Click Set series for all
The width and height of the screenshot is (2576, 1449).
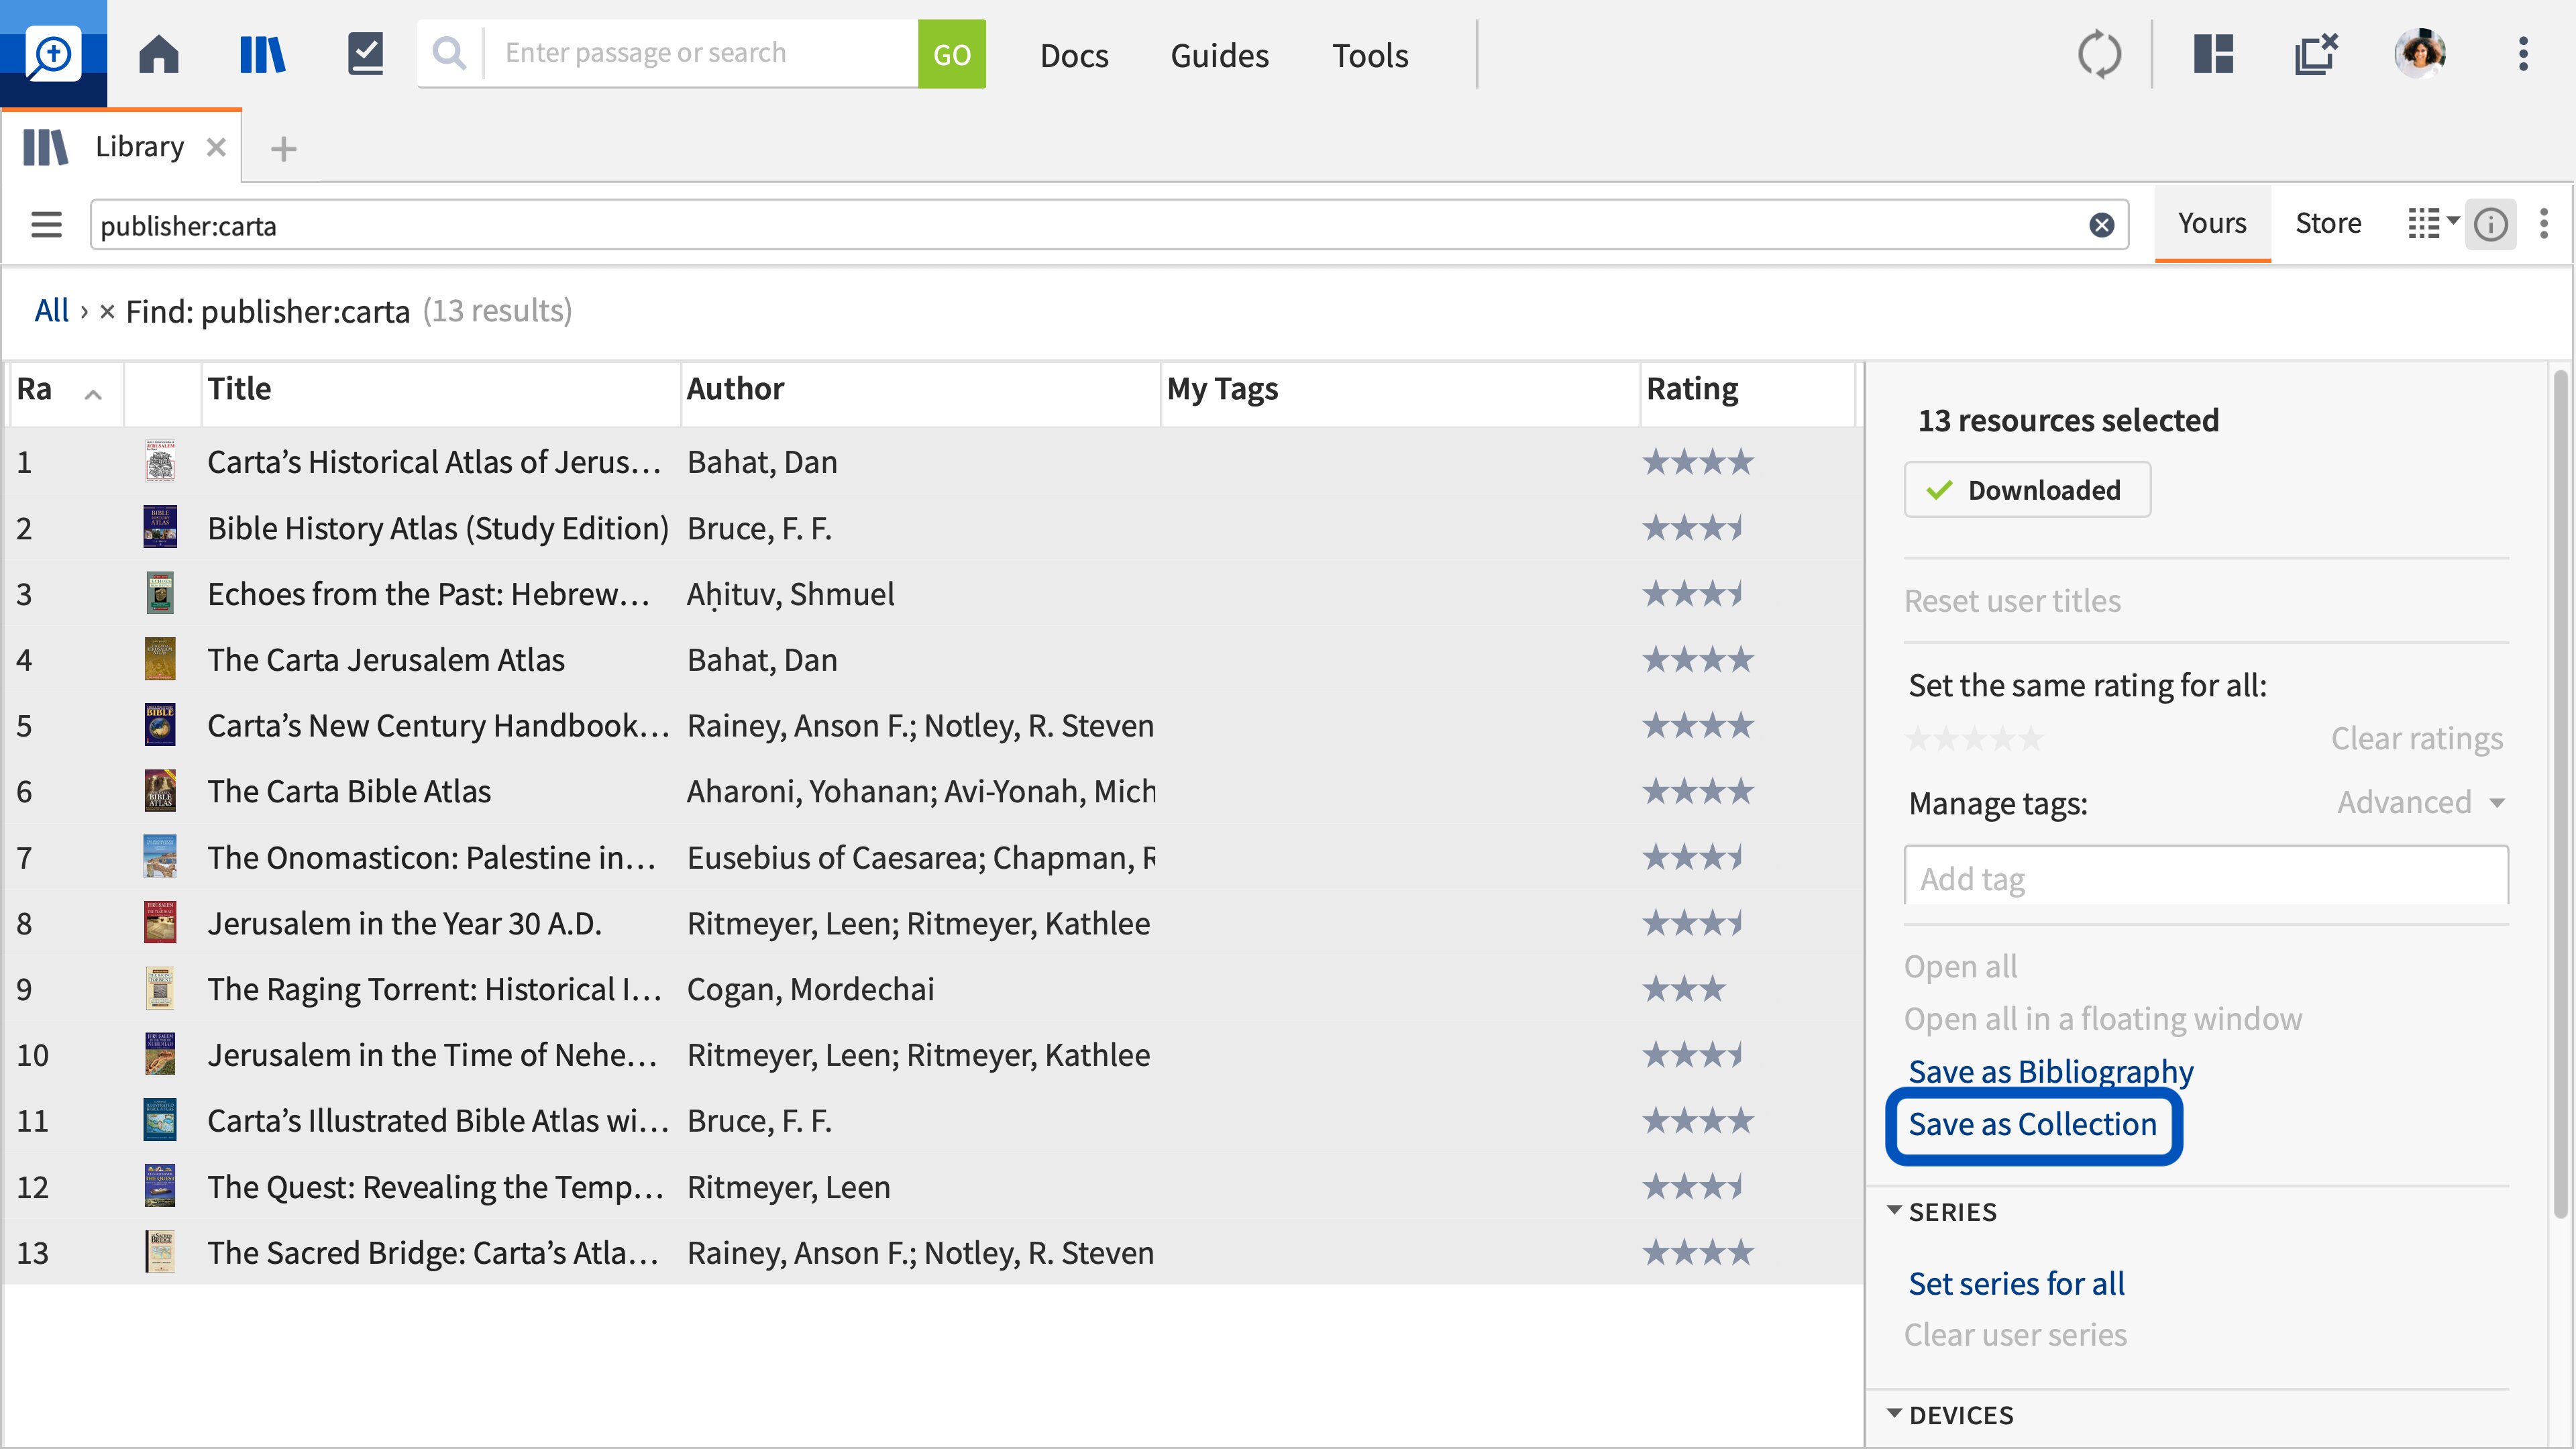point(2016,1284)
